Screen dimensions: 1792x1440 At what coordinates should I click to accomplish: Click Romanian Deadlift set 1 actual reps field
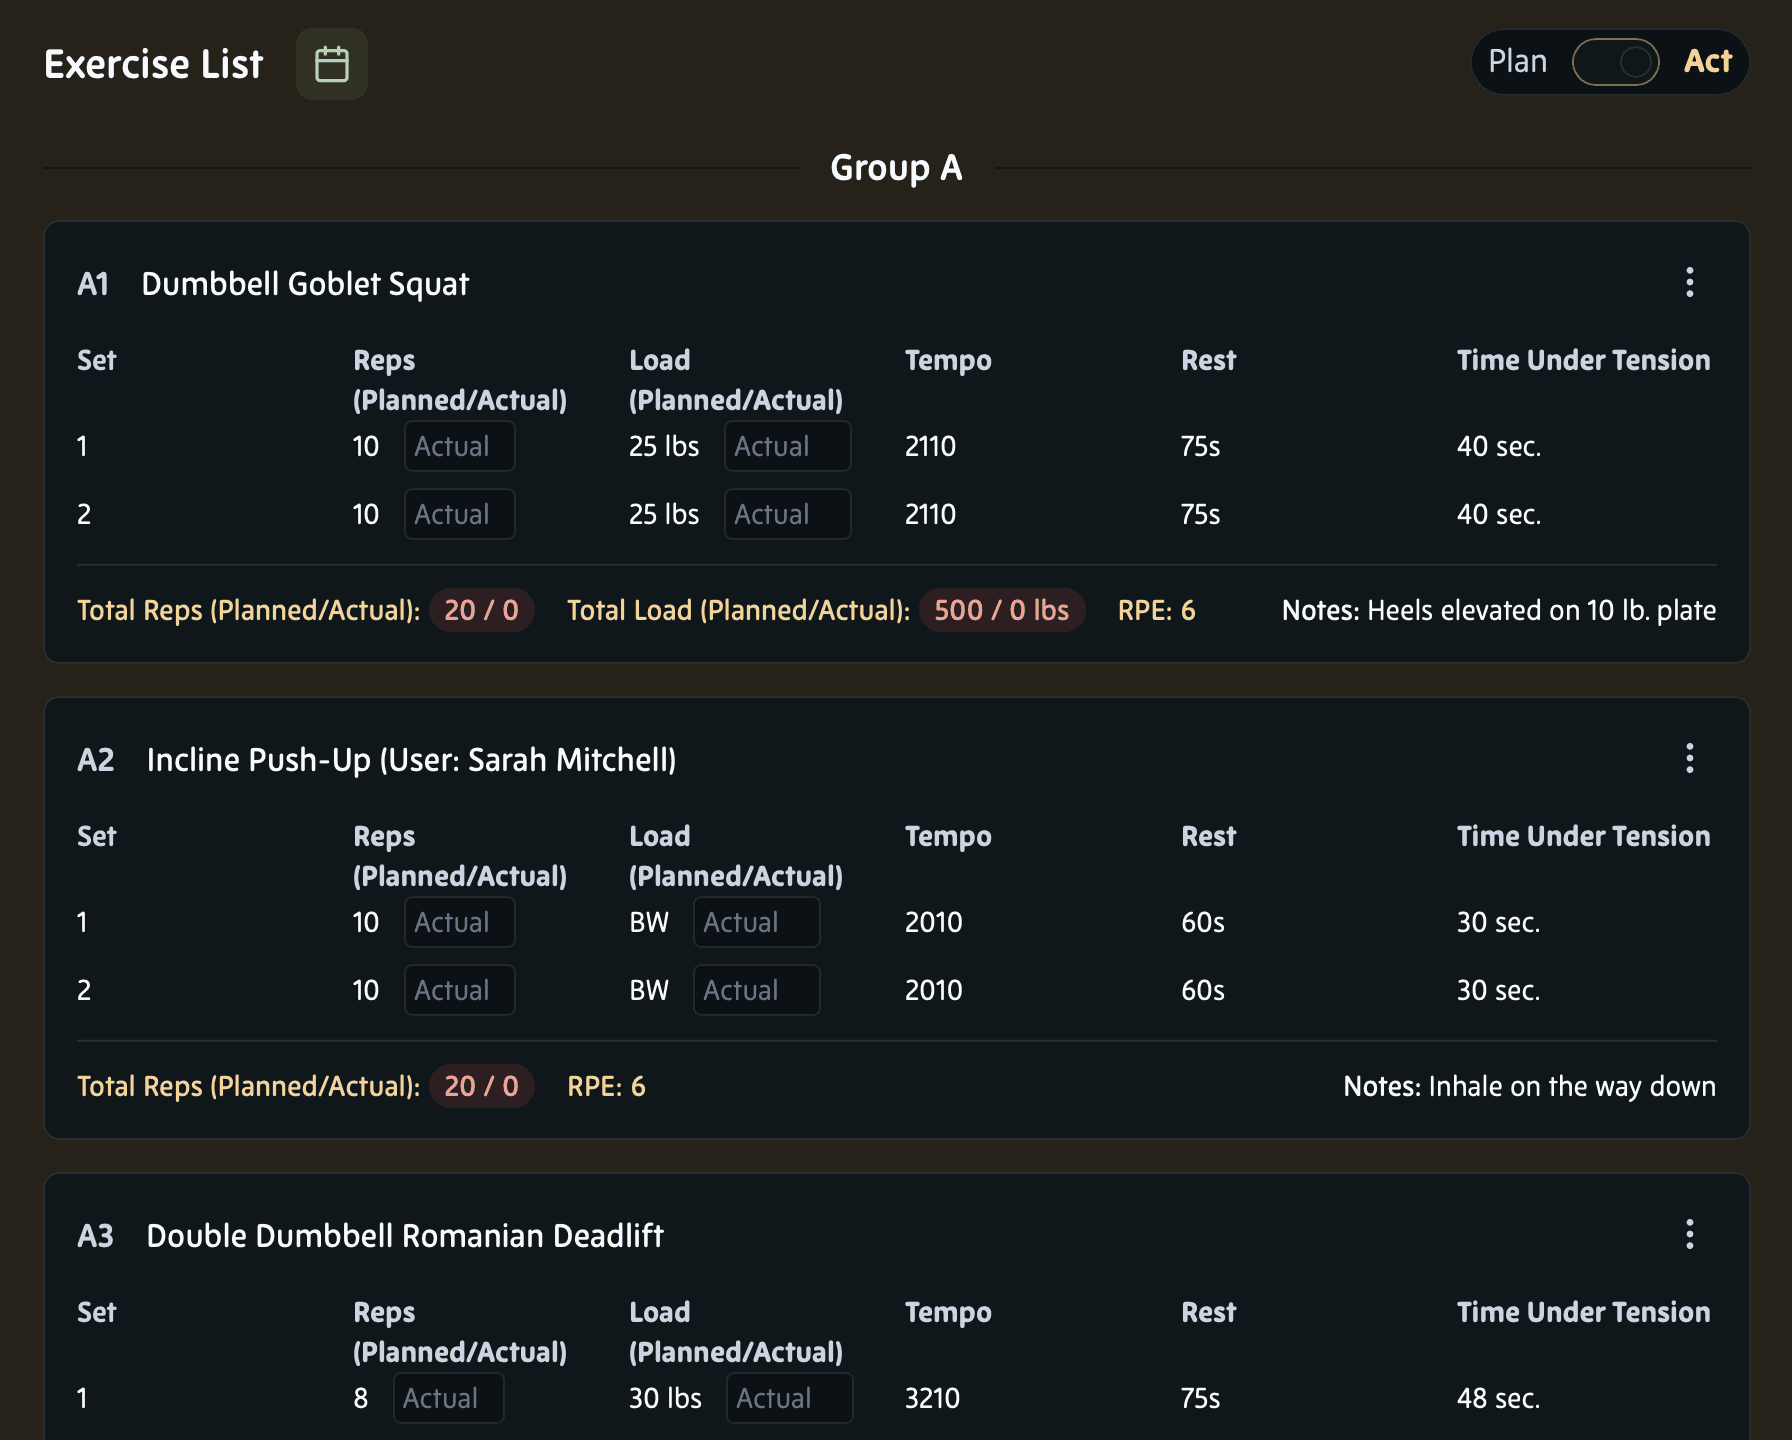click(x=449, y=1398)
